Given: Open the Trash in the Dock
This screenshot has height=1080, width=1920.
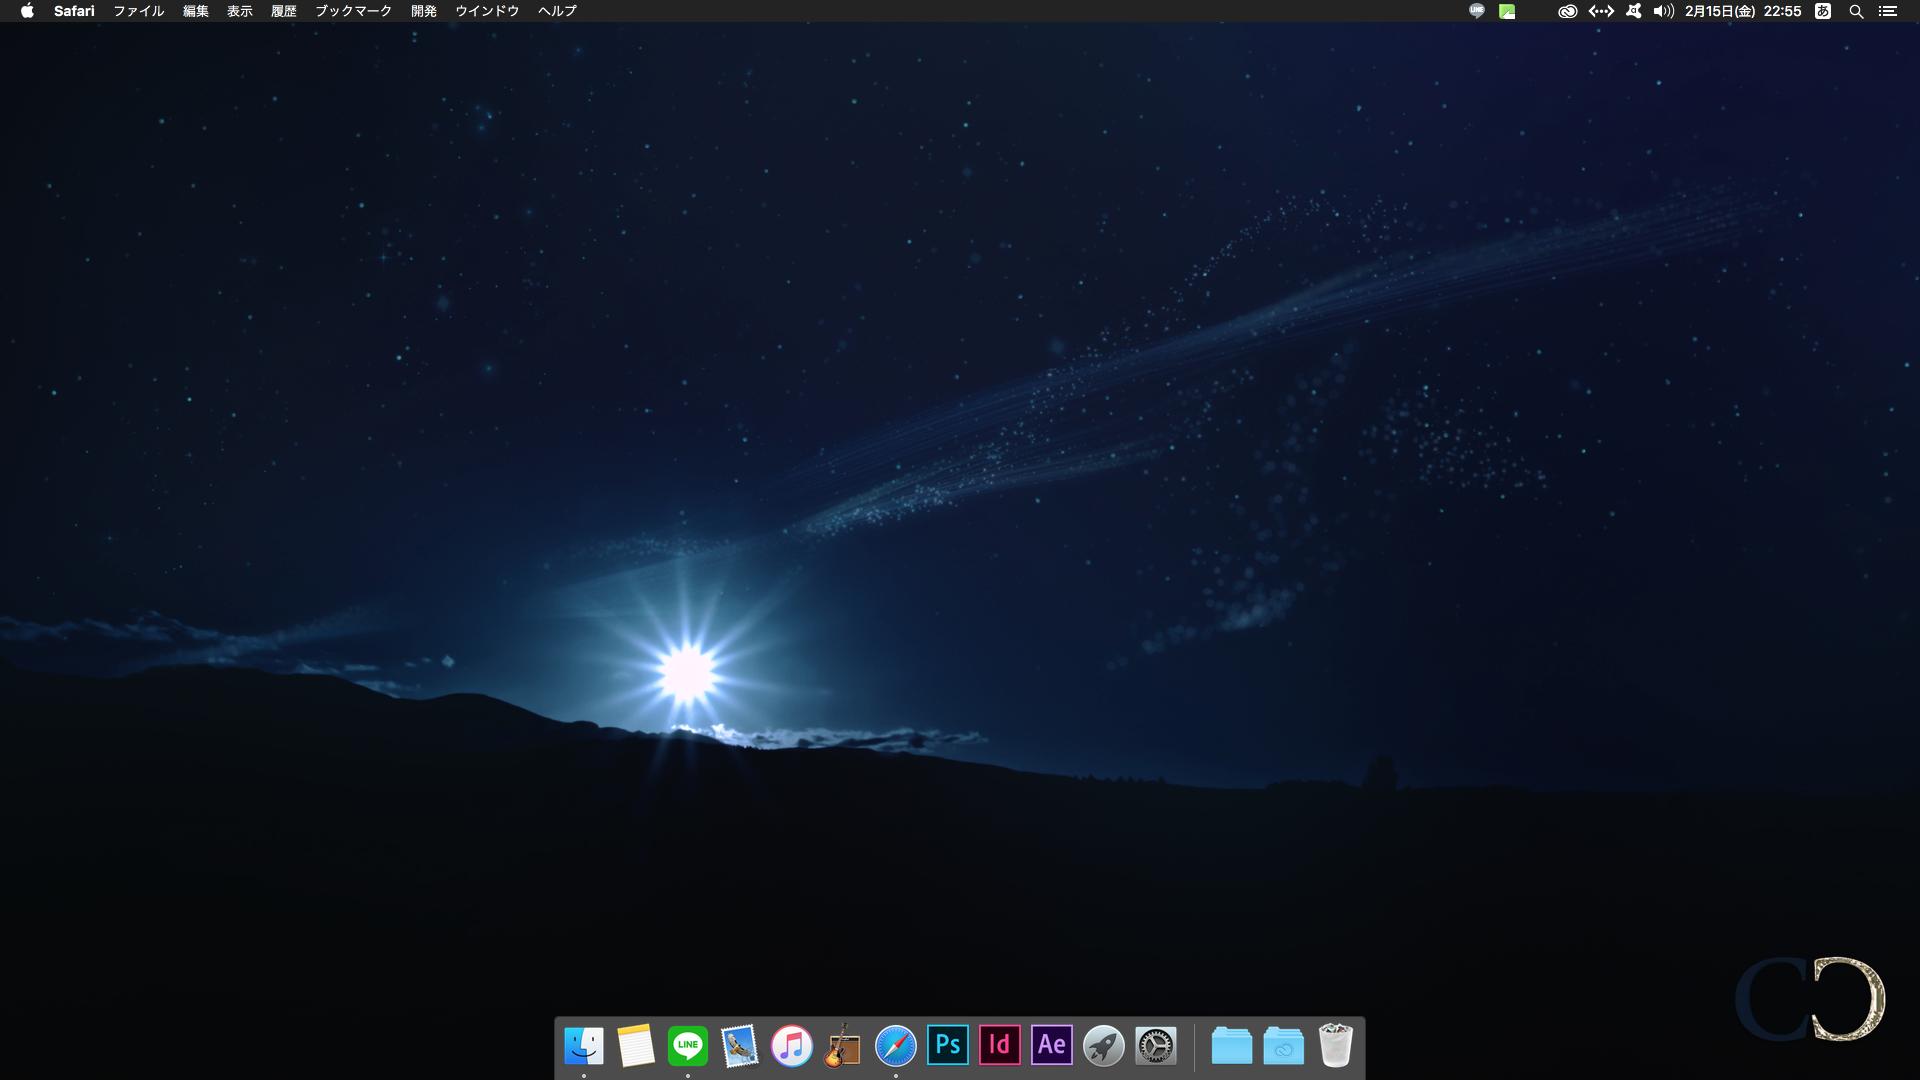Looking at the screenshot, I should click(1336, 1046).
